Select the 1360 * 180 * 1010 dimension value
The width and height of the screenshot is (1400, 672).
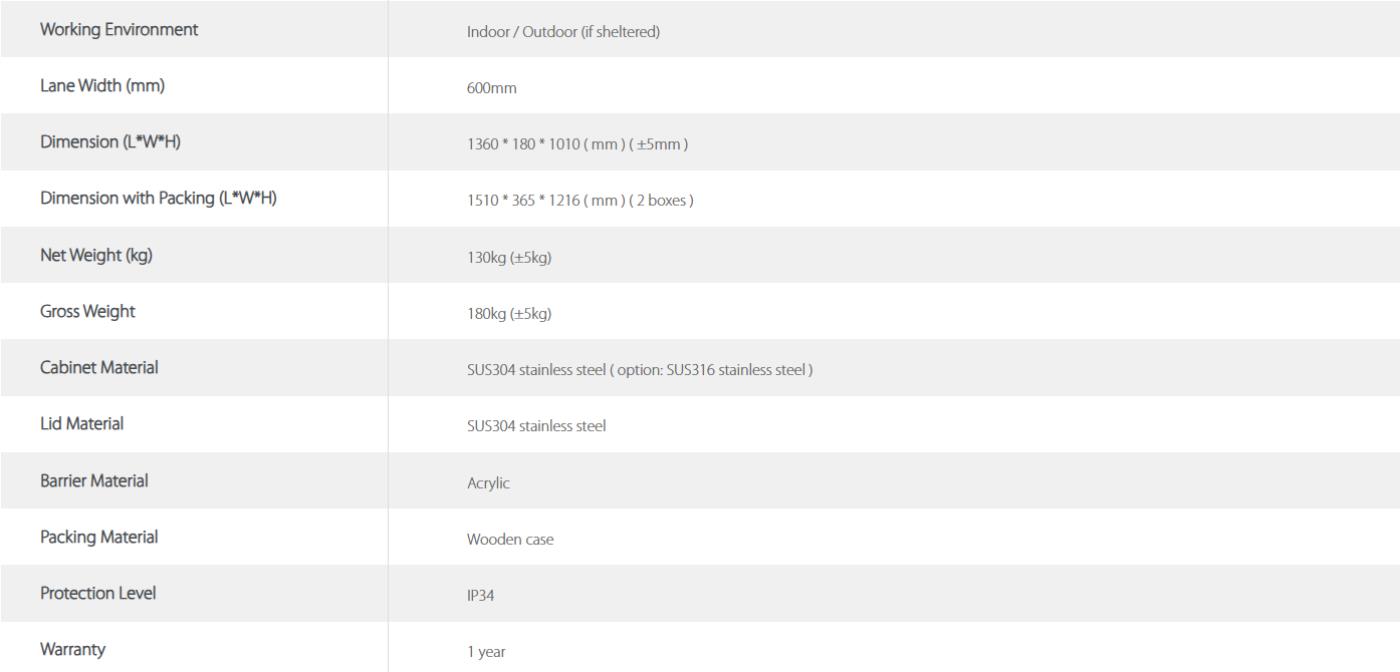(x=578, y=144)
